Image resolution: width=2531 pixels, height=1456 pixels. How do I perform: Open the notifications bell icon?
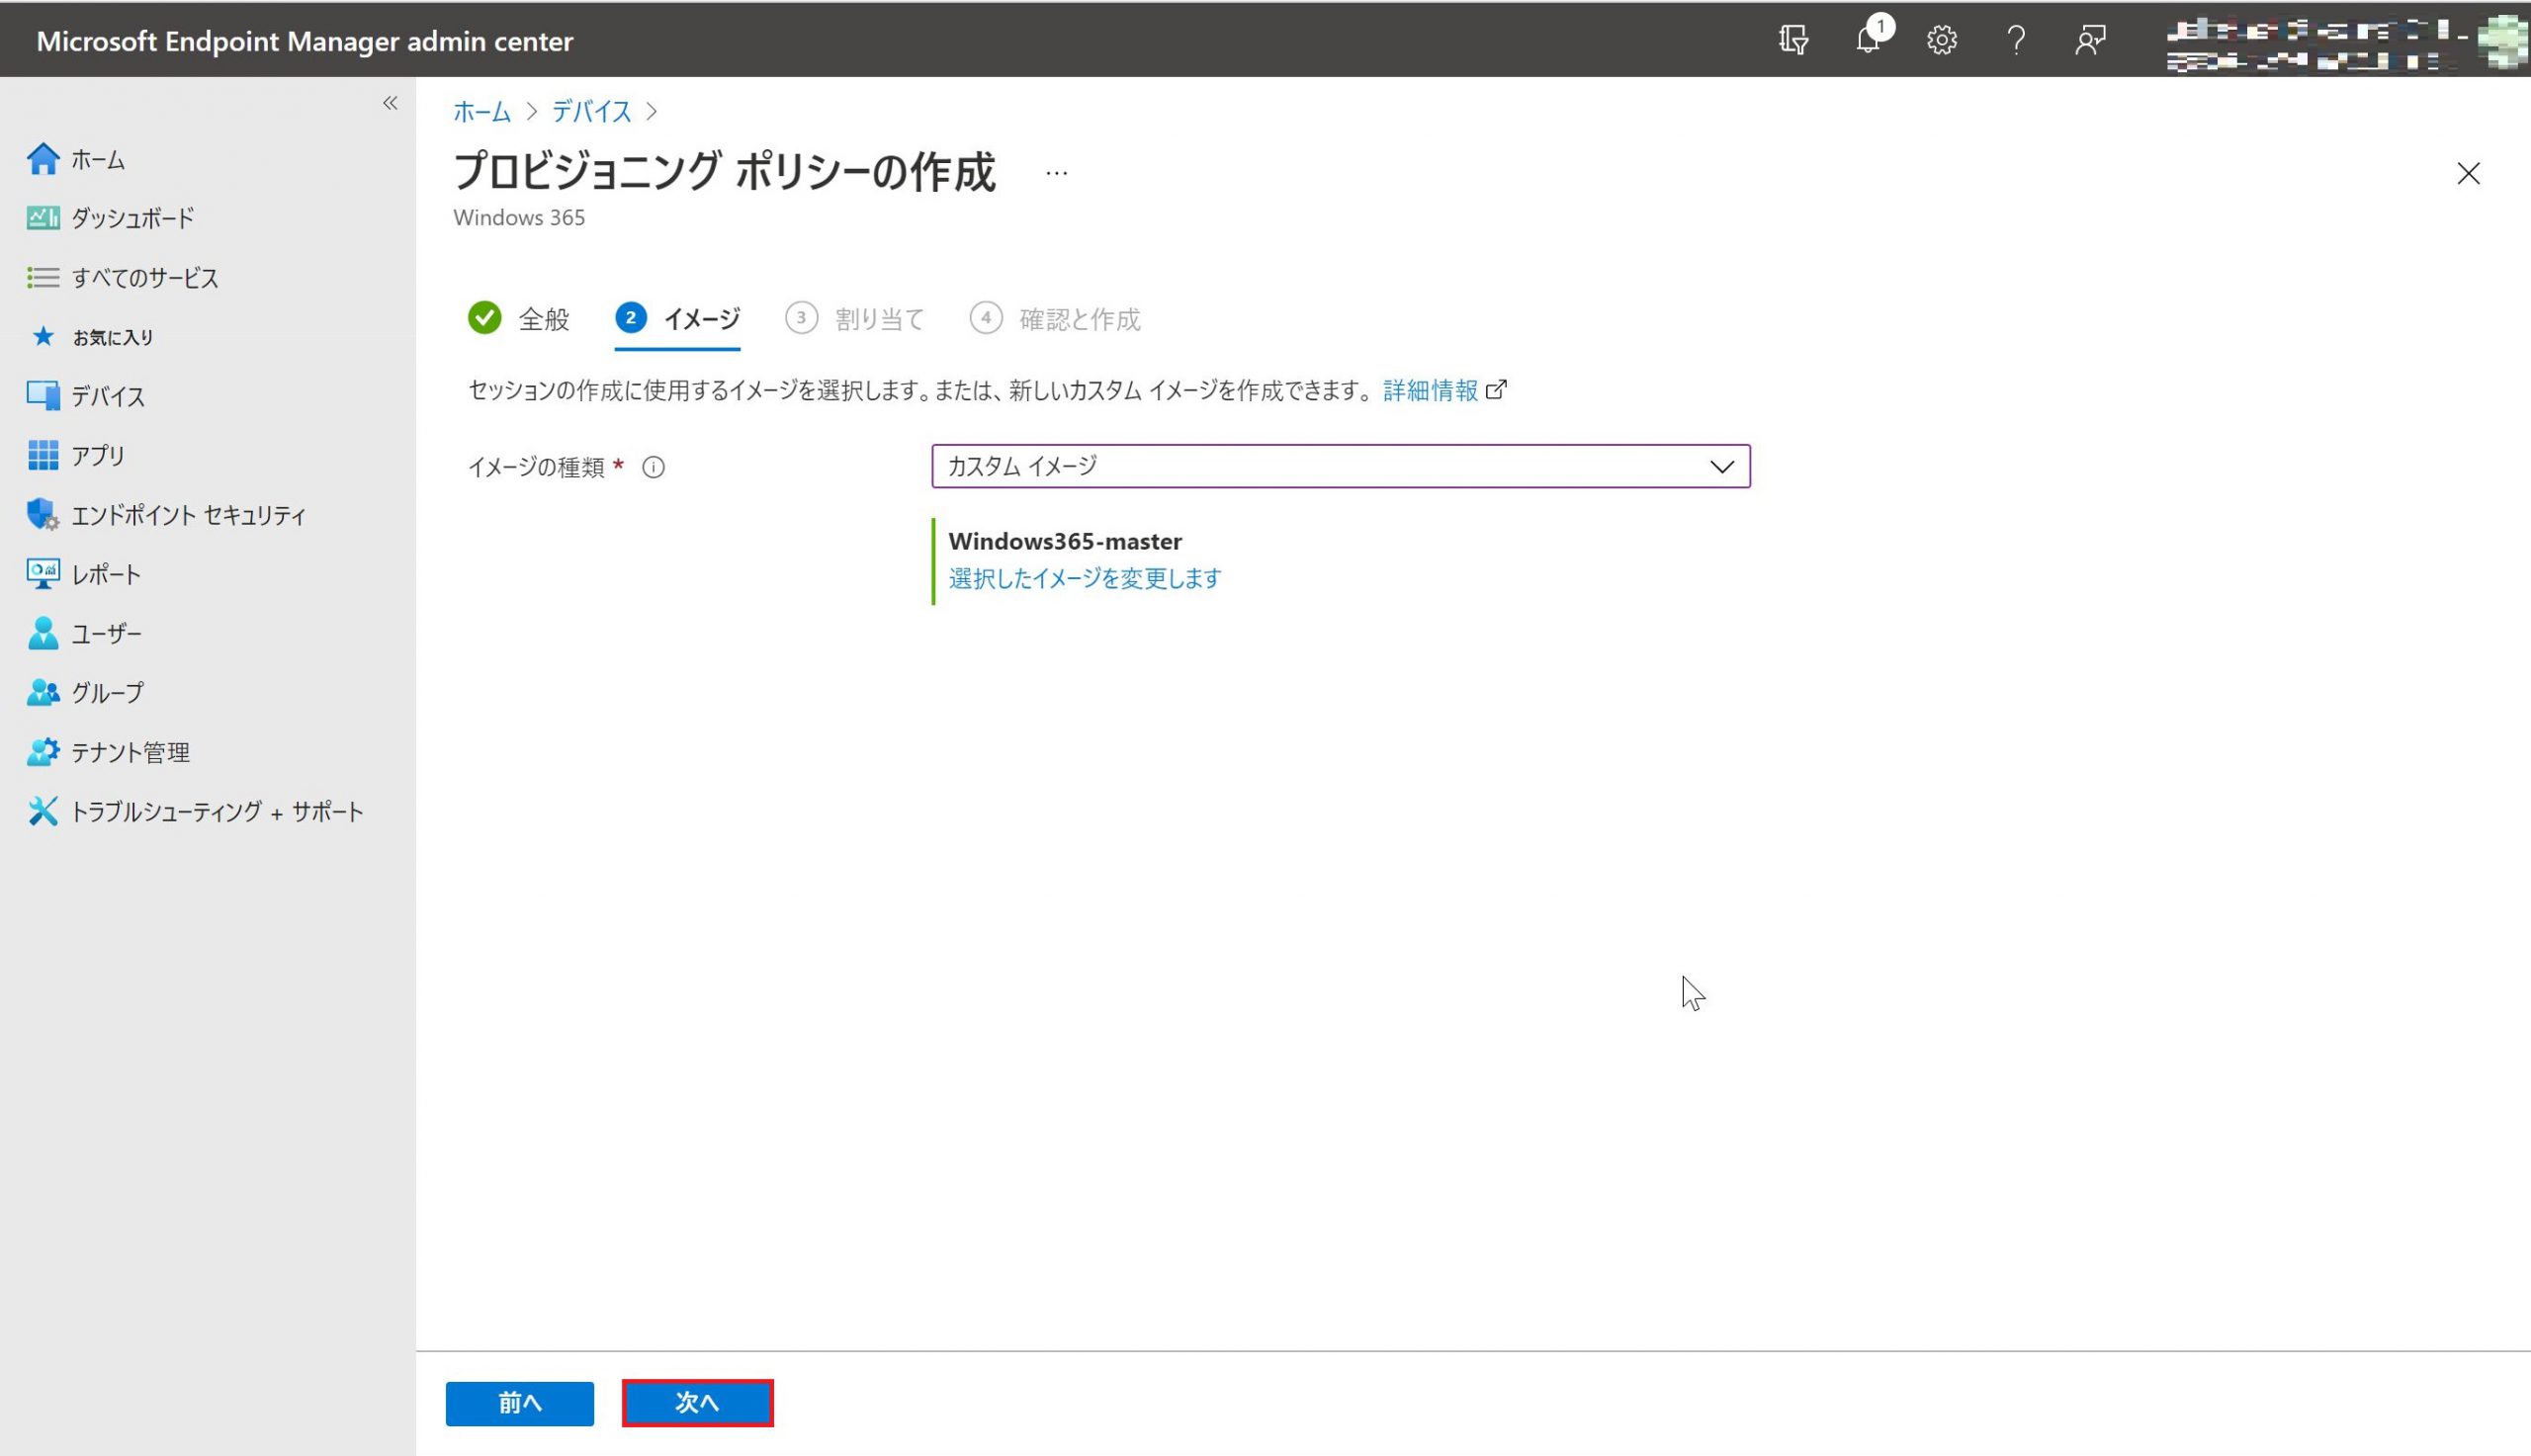point(1867,40)
